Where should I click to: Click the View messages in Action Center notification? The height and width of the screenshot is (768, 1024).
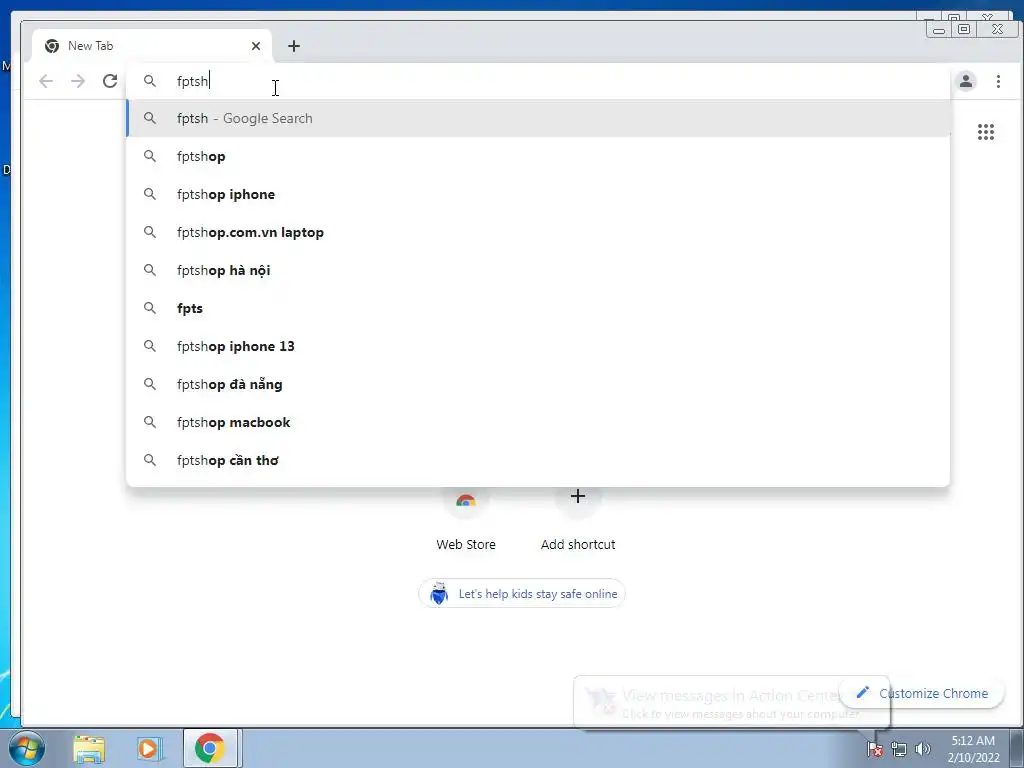(731, 703)
